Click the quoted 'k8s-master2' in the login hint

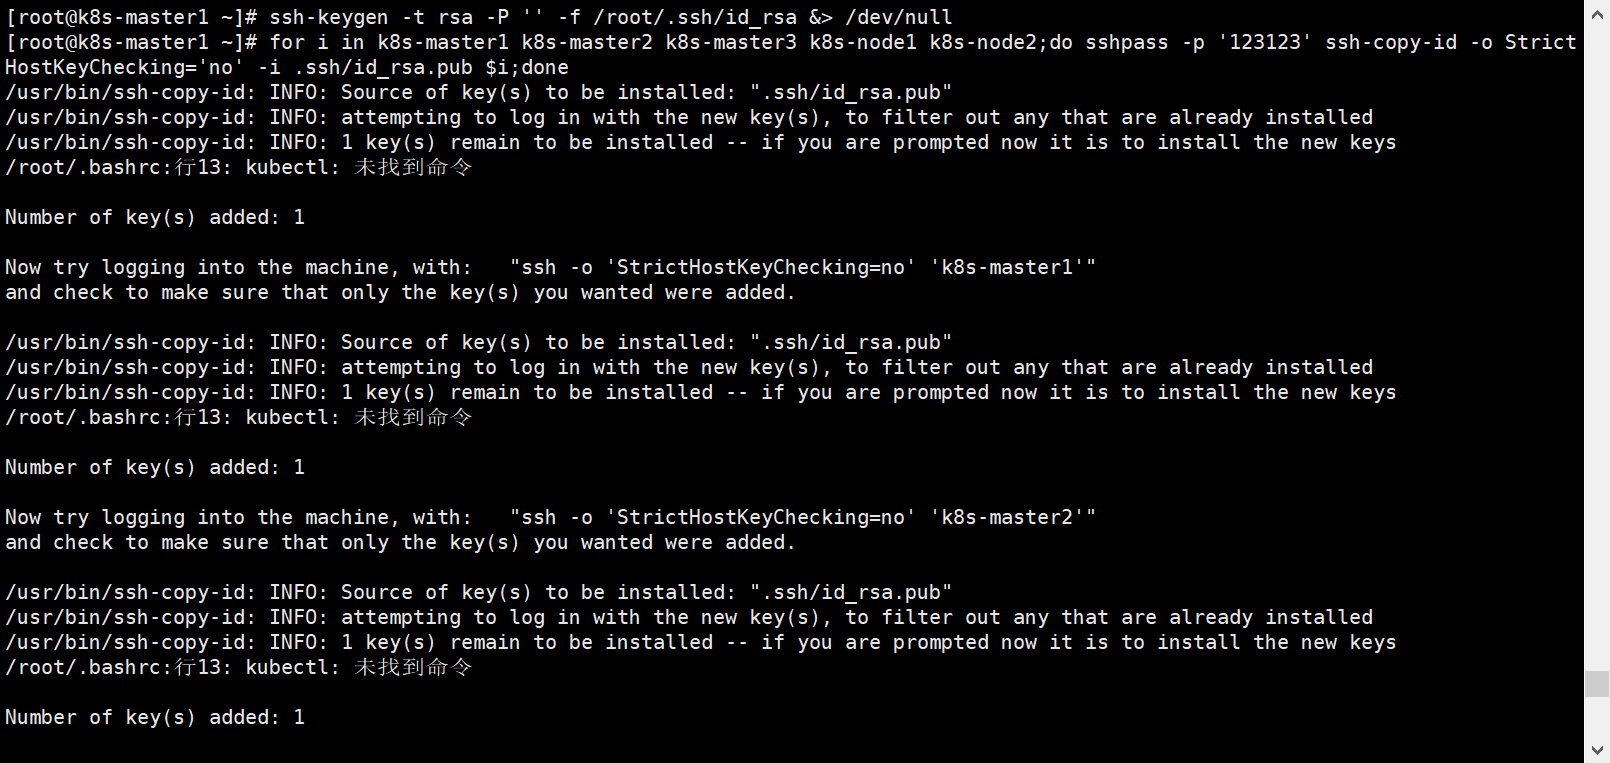(x=1007, y=517)
